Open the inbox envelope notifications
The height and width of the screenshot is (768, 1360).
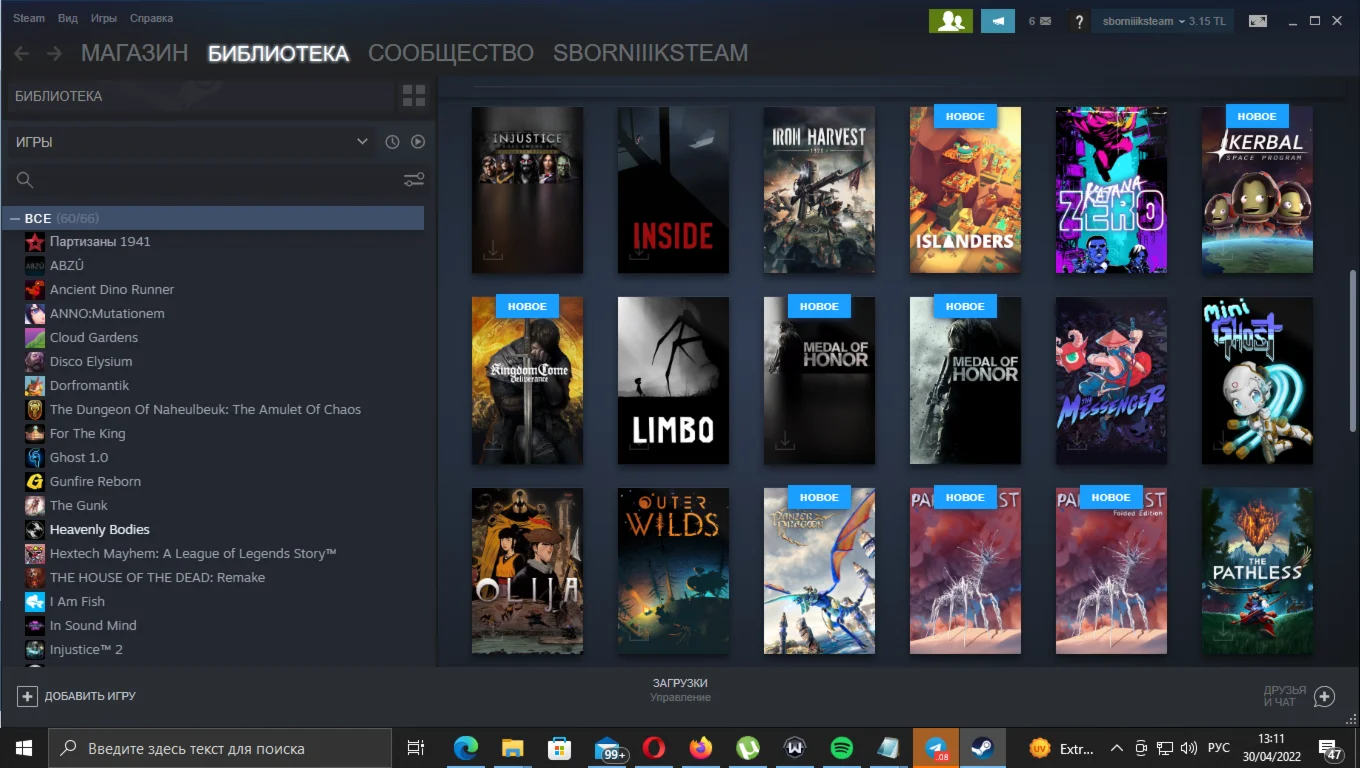point(1040,21)
